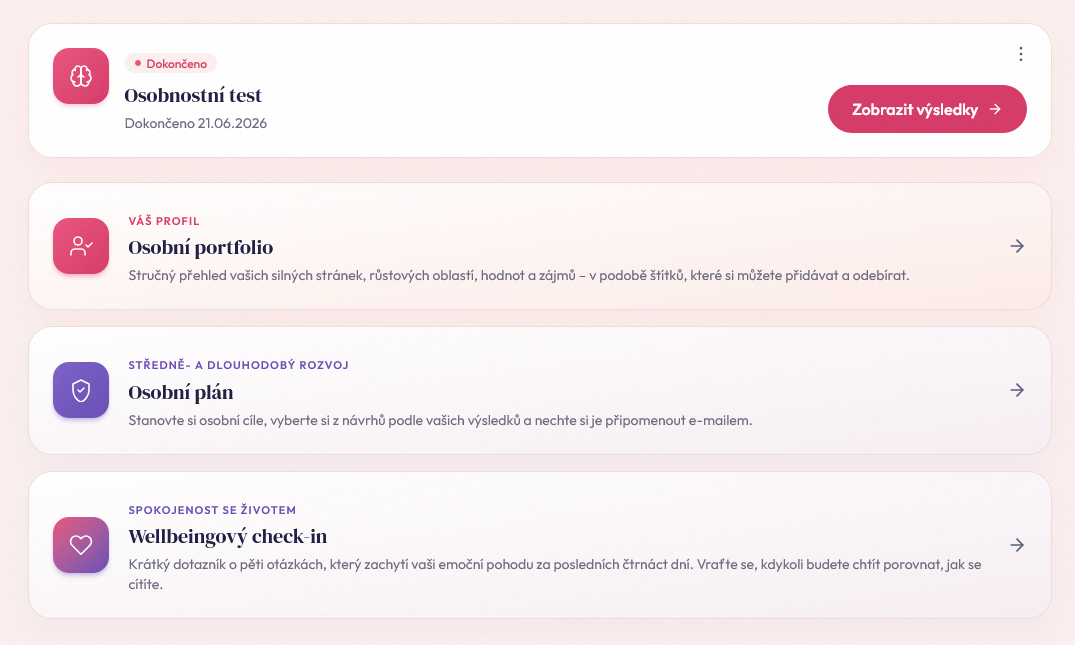The width and height of the screenshot is (1075, 645).
Task: Click the Dokončeno 21.06.2026 date text
Action: click(195, 123)
